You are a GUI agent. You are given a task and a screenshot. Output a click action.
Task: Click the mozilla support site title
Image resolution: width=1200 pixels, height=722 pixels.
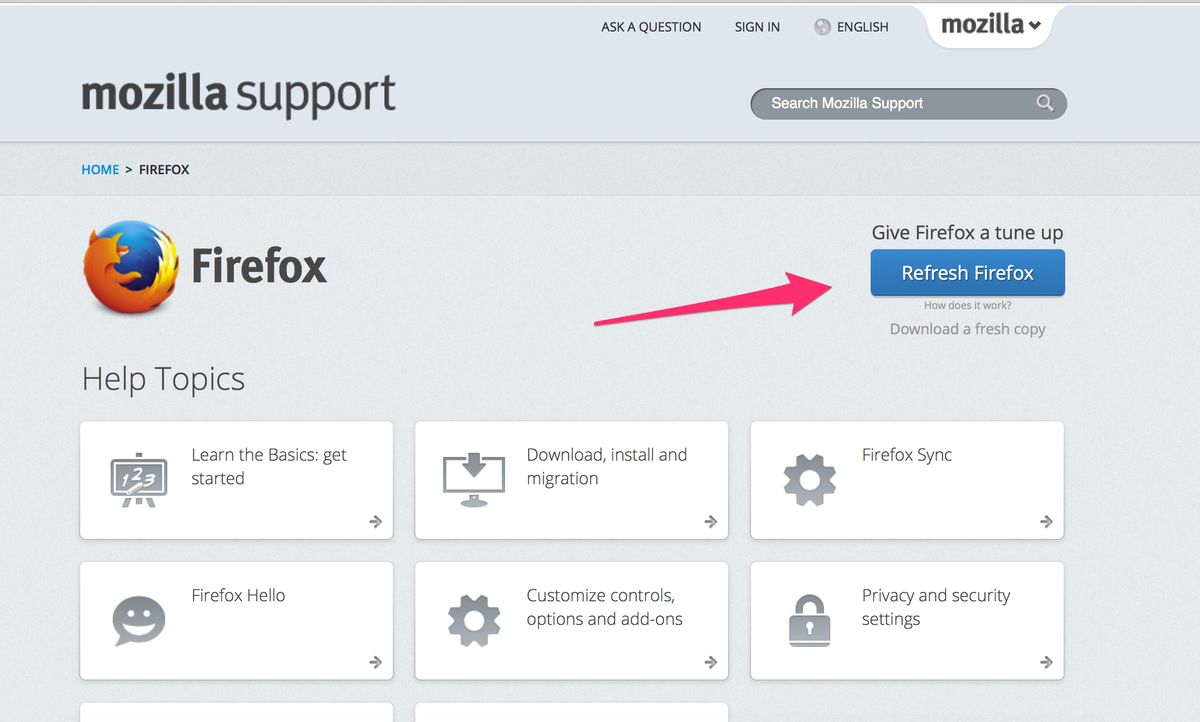click(238, 95)
